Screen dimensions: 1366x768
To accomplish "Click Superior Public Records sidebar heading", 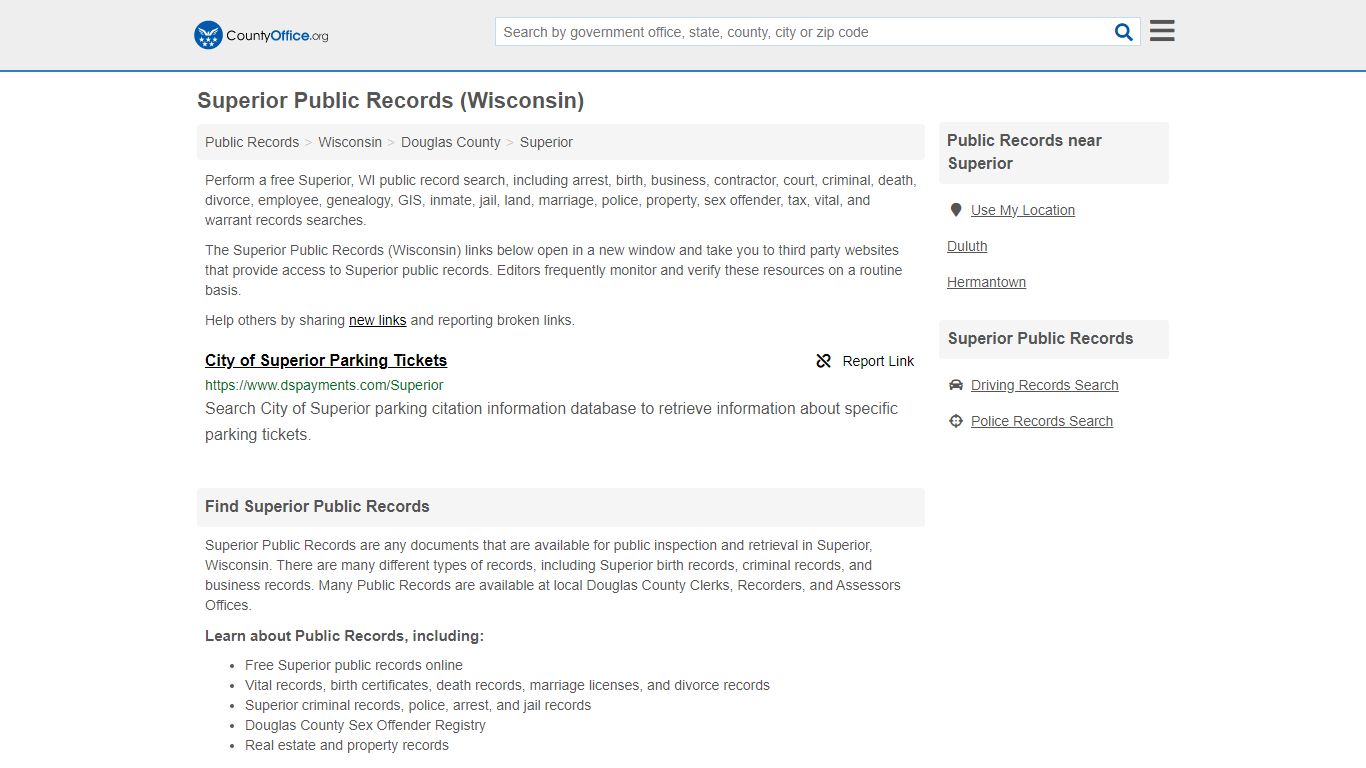I will (x=1040, y=339).
